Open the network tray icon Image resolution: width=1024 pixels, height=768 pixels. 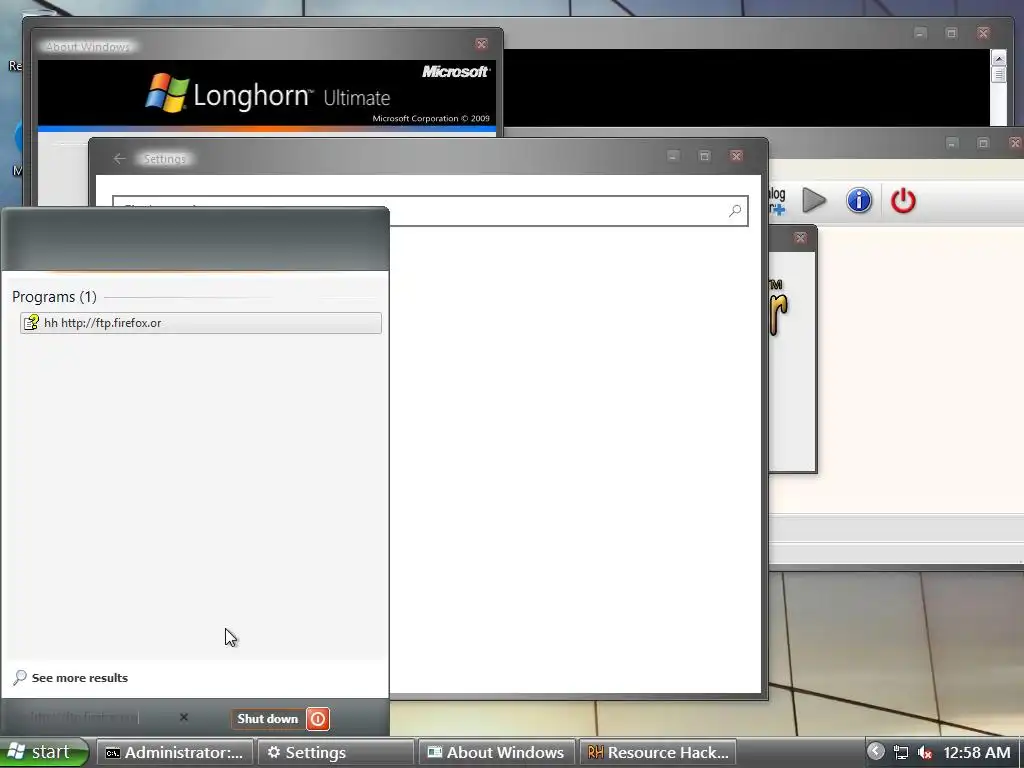pyautogui.click(x=901, y=752)
